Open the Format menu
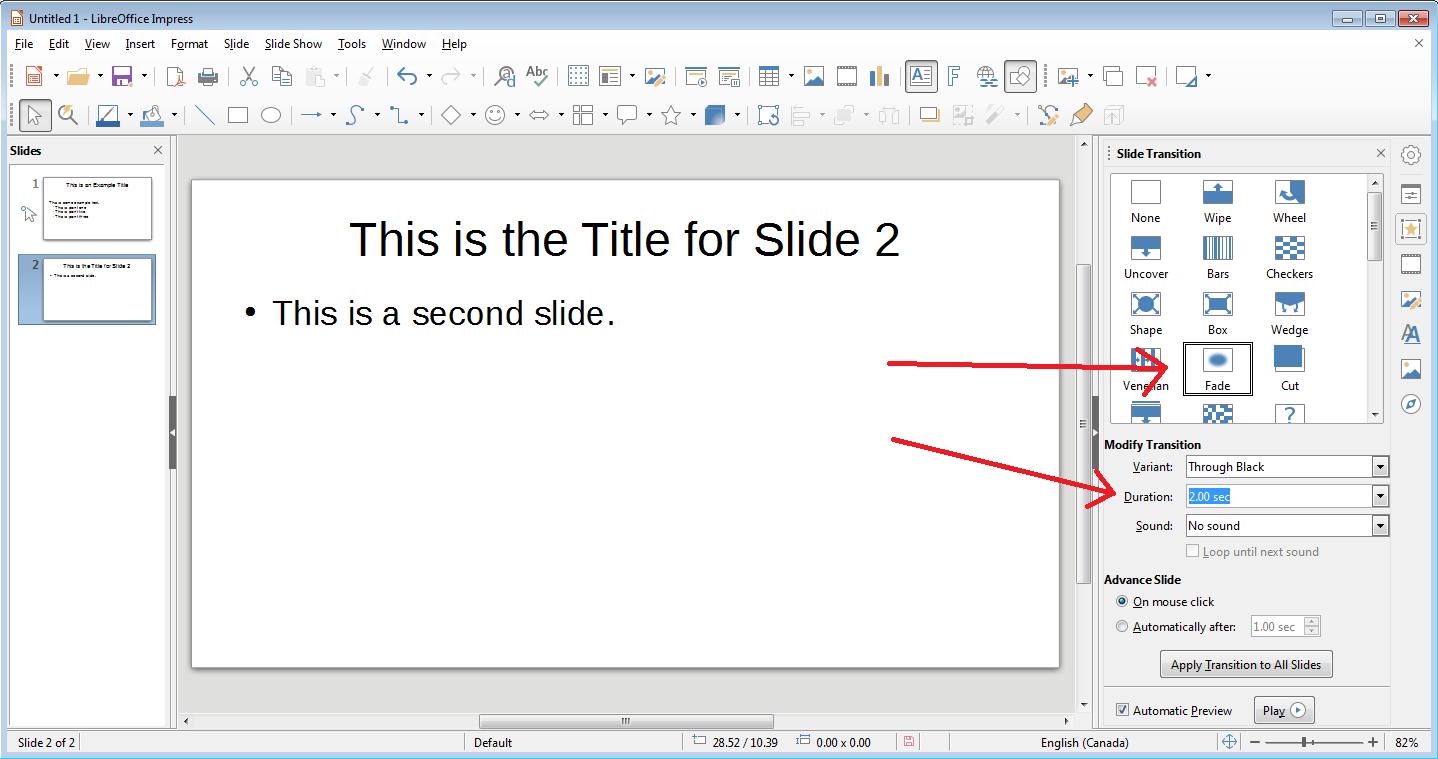 coord(190,44)
